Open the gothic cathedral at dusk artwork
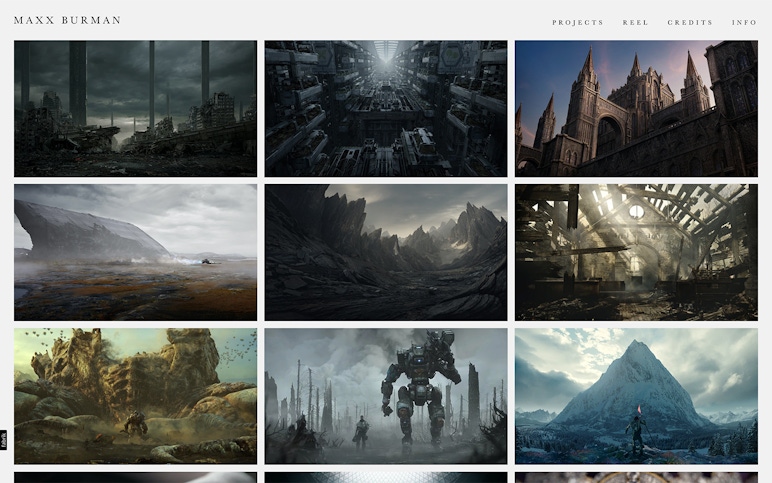Viewport: 772px width, 483px height. point(636,108)
